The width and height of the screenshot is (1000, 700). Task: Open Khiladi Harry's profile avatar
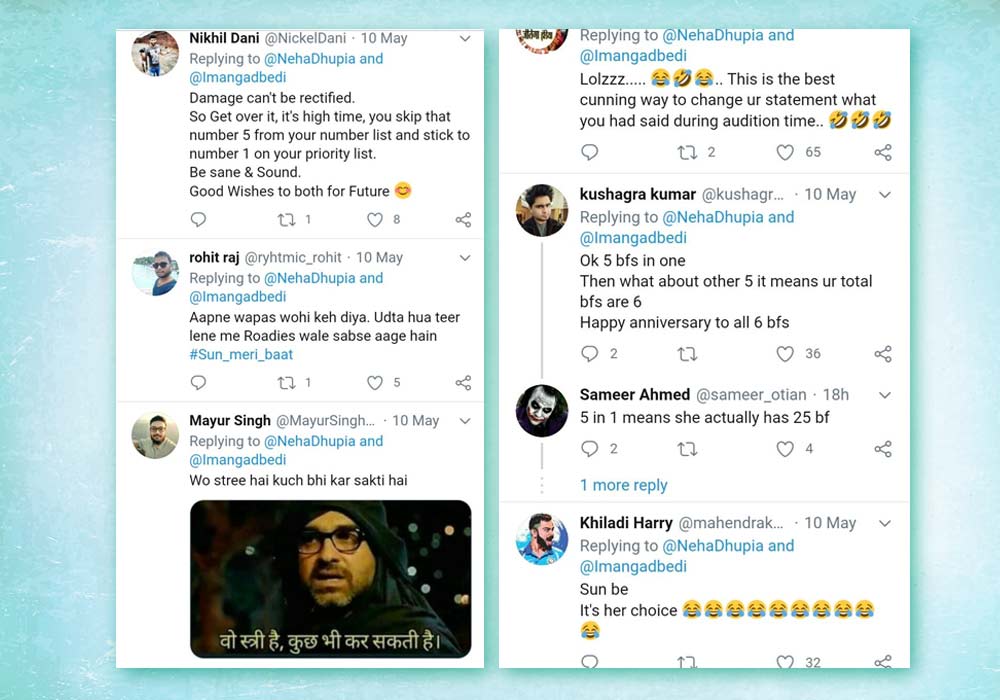542,539
